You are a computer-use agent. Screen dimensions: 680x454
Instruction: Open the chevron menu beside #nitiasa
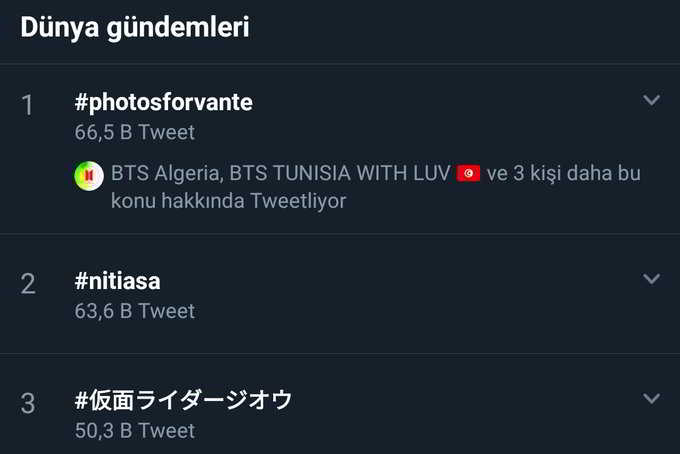pos(651,278)
